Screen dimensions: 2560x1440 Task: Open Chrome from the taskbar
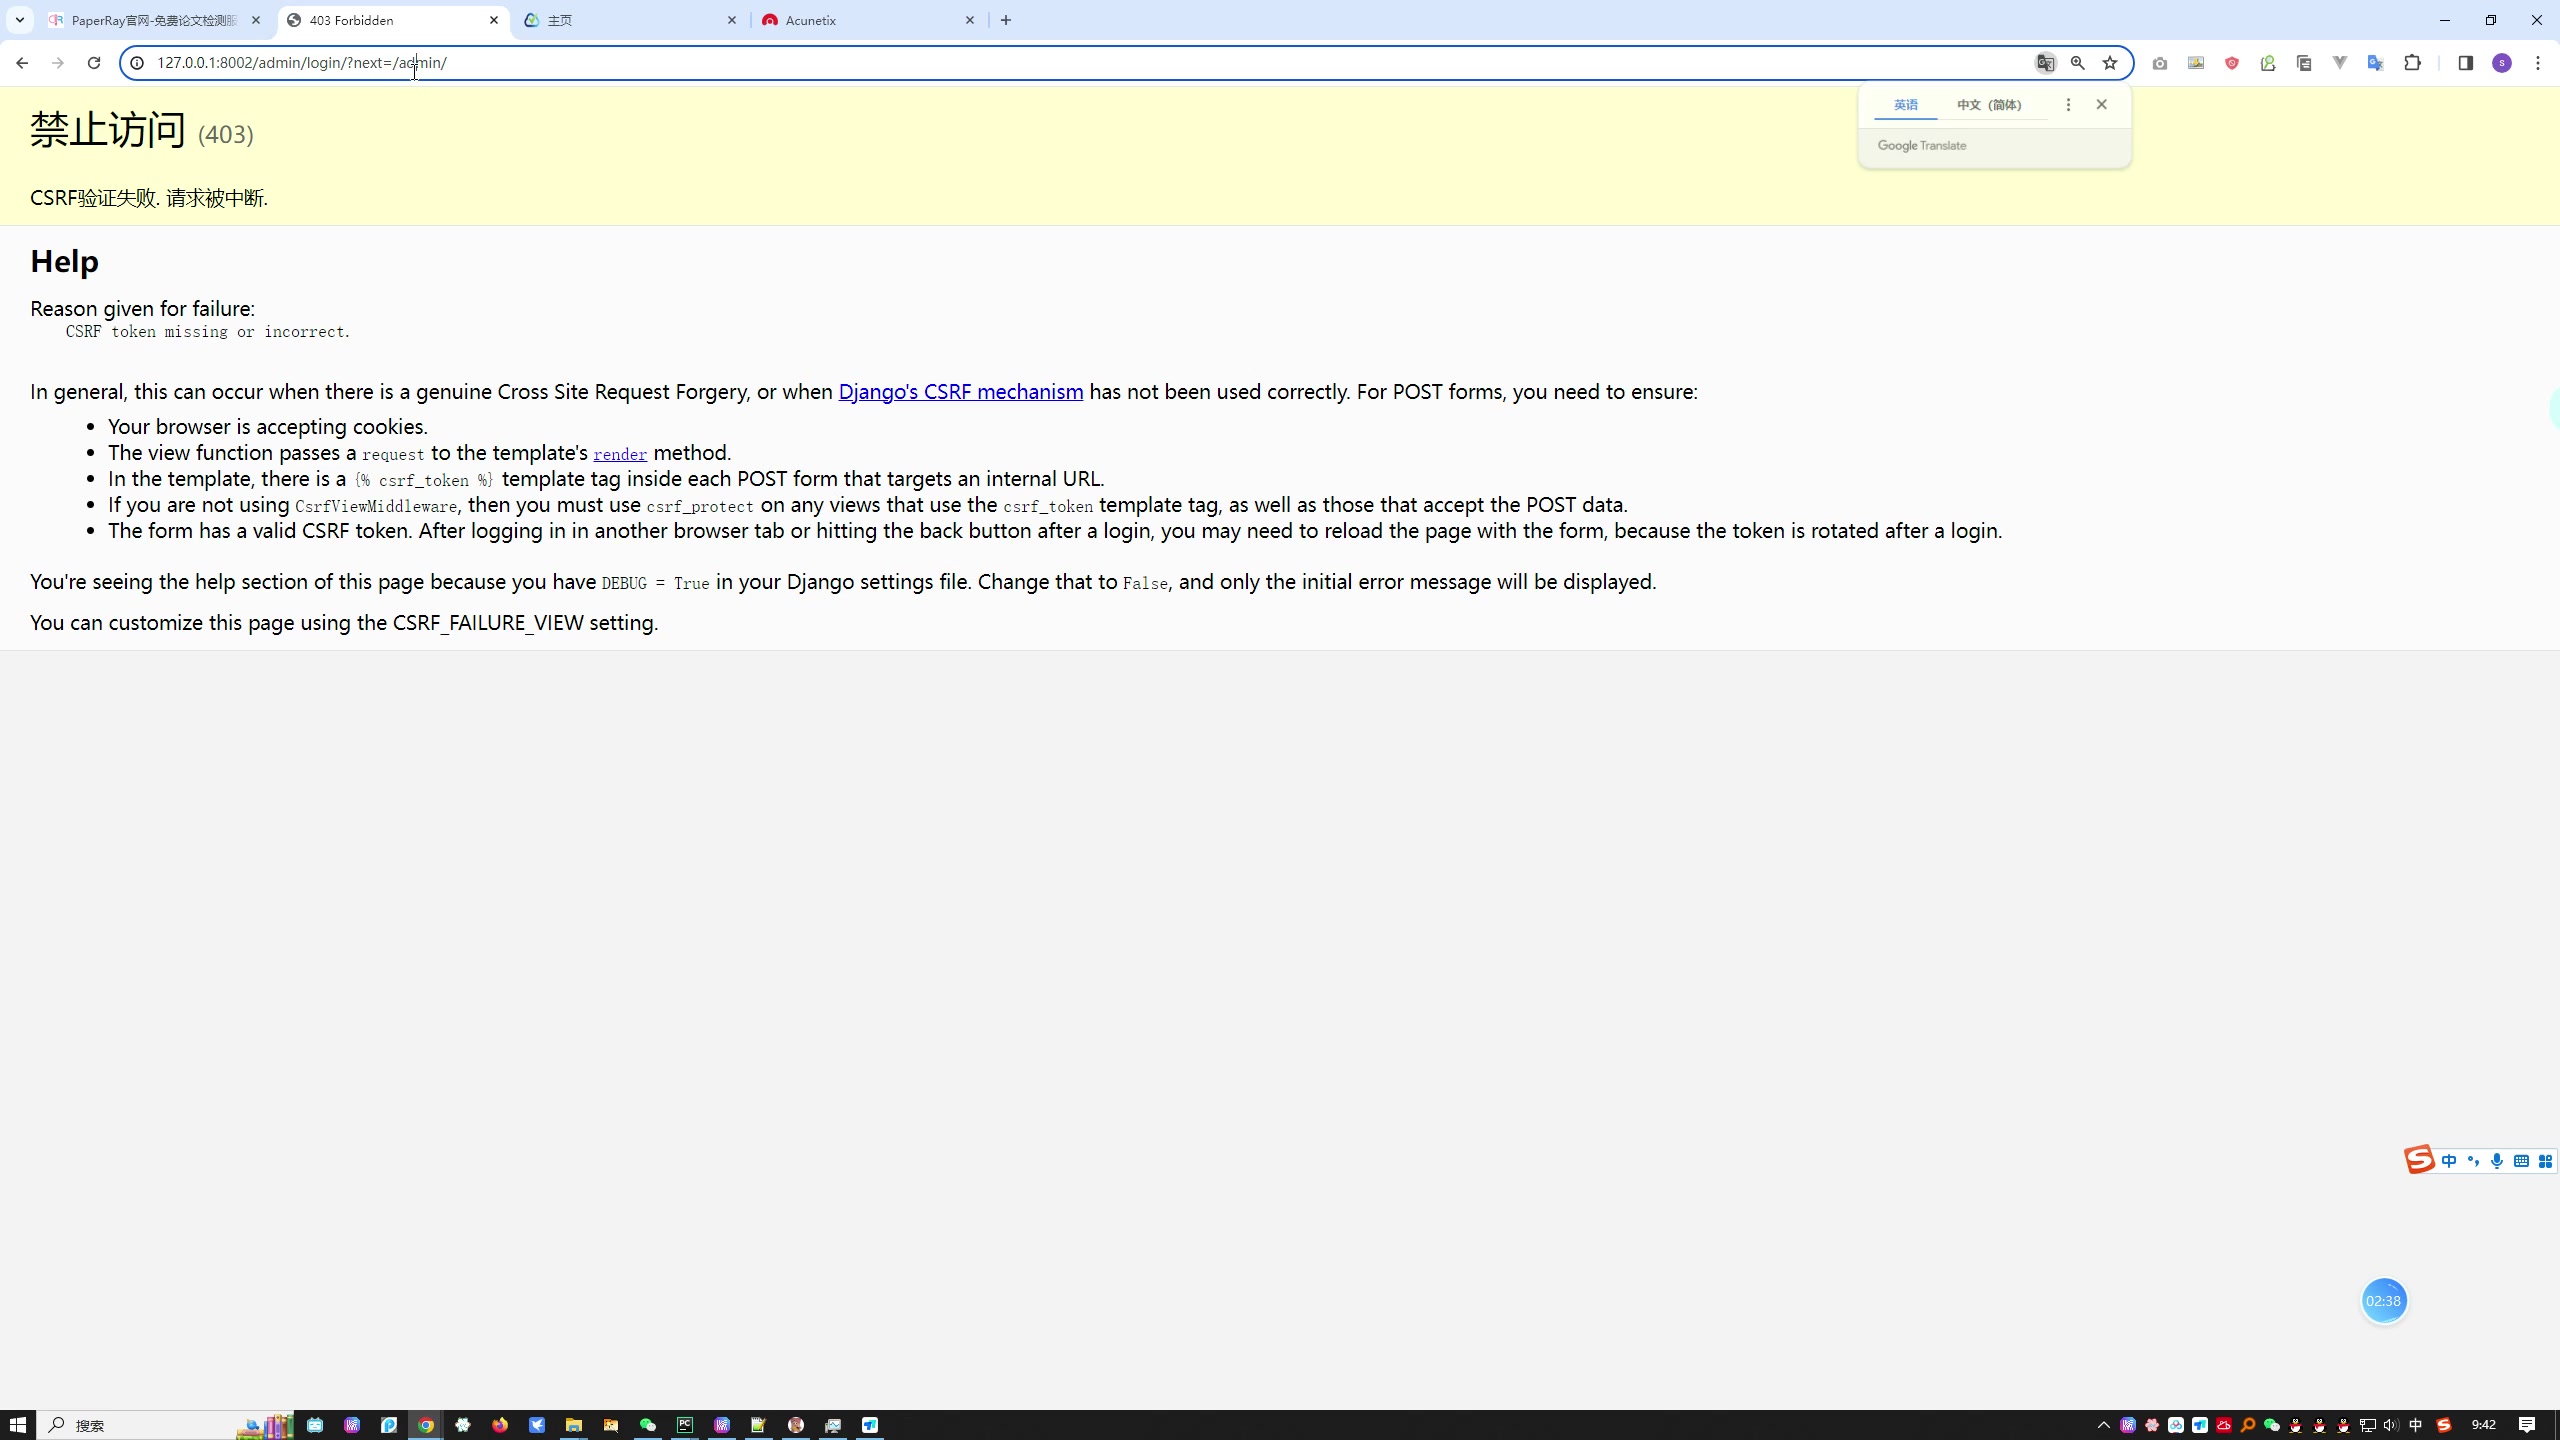pyautogui.click(x=426, y=1425)
